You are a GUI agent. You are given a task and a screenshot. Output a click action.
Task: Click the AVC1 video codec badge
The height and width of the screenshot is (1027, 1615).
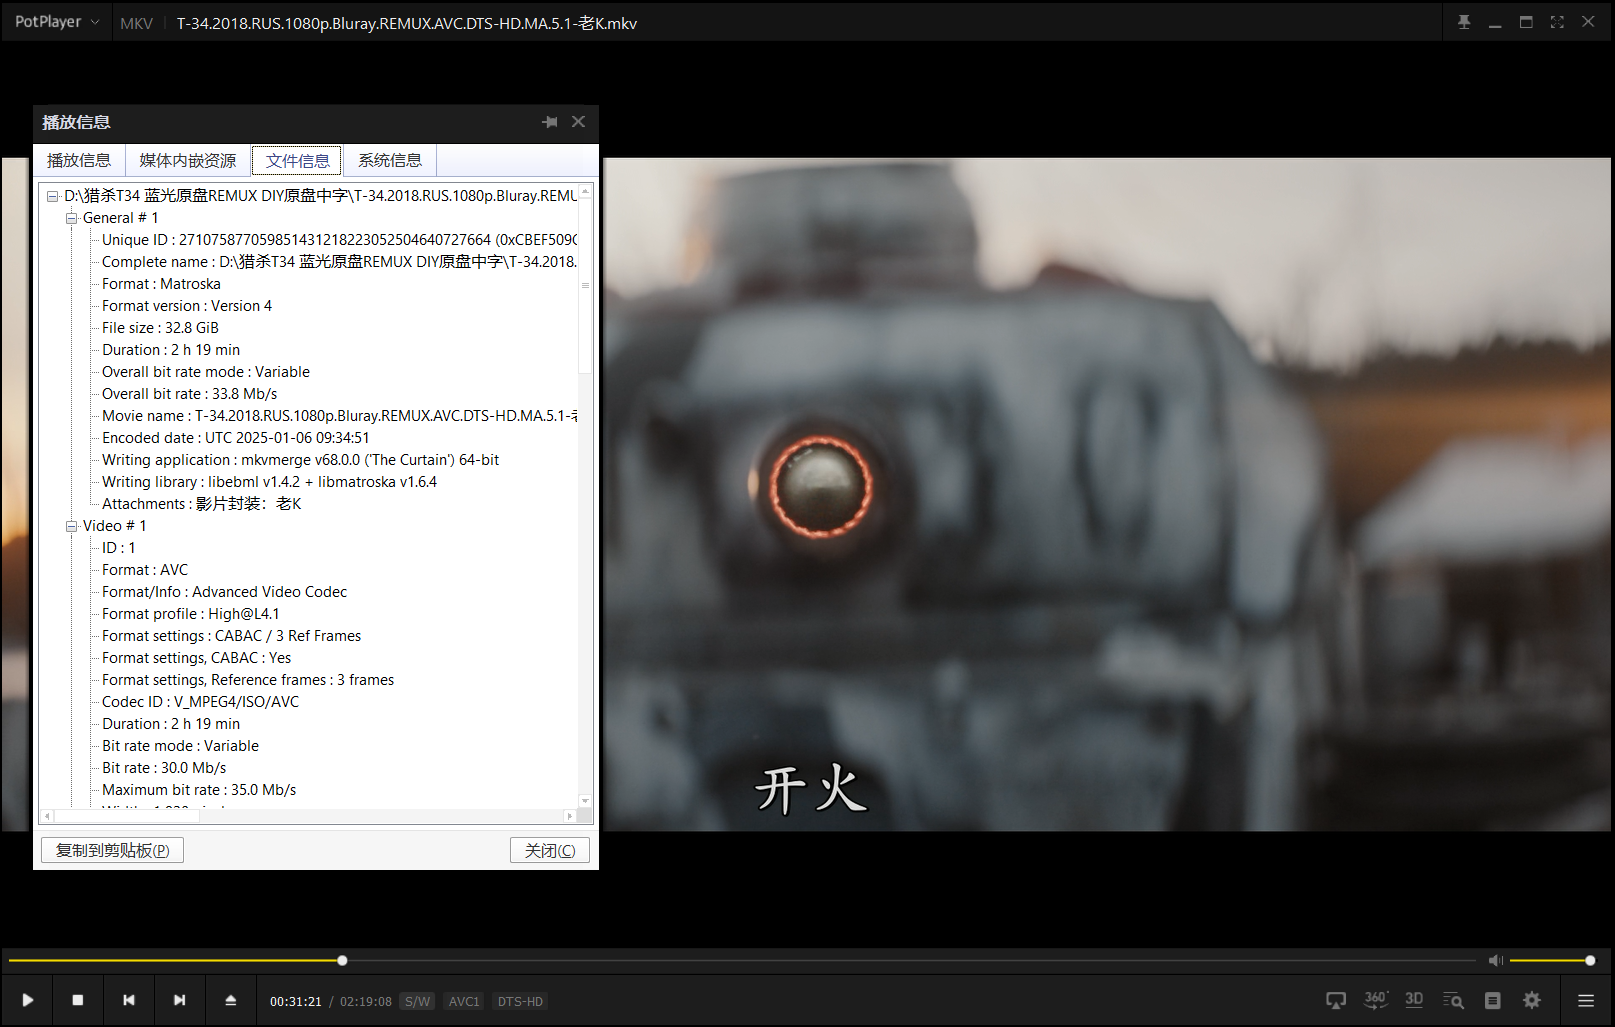click(464, 1001)
